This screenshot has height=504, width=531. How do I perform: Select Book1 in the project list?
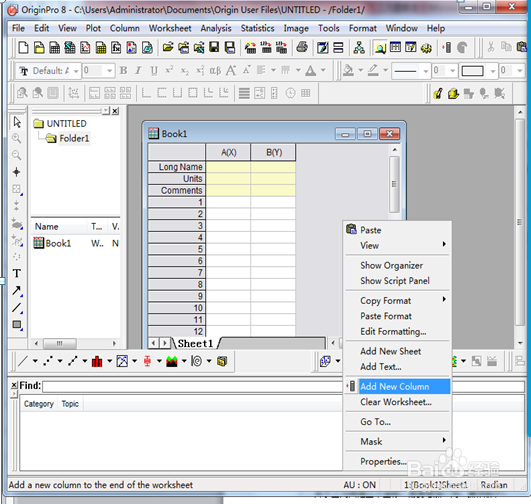[58, 243]
